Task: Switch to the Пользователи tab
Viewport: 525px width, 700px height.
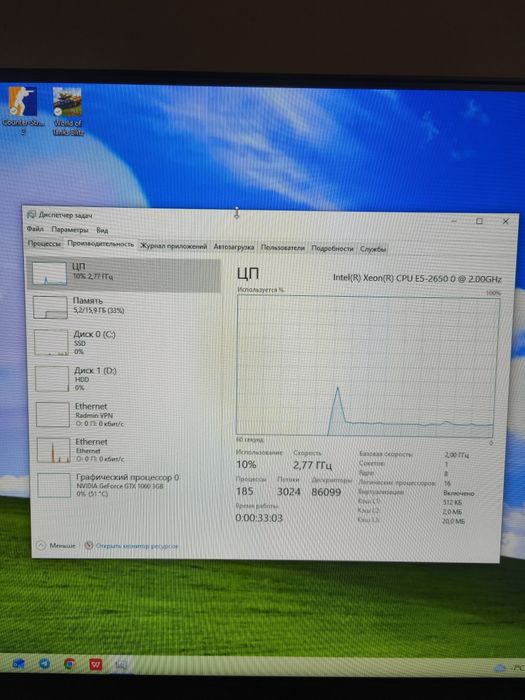Action: pyautogui.click(x=283, y=248)
